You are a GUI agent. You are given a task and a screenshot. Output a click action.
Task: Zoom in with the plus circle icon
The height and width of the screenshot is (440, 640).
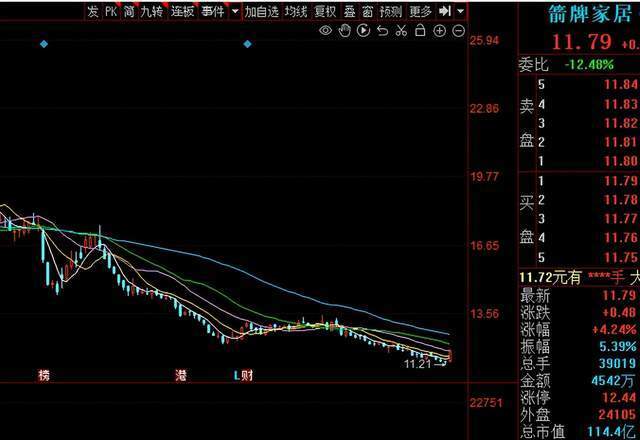pyautogui.click(x=439, y=31)
